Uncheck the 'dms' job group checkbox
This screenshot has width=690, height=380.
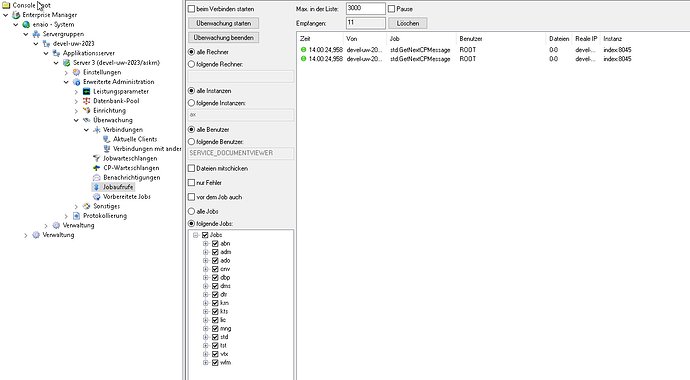[215, 286]
